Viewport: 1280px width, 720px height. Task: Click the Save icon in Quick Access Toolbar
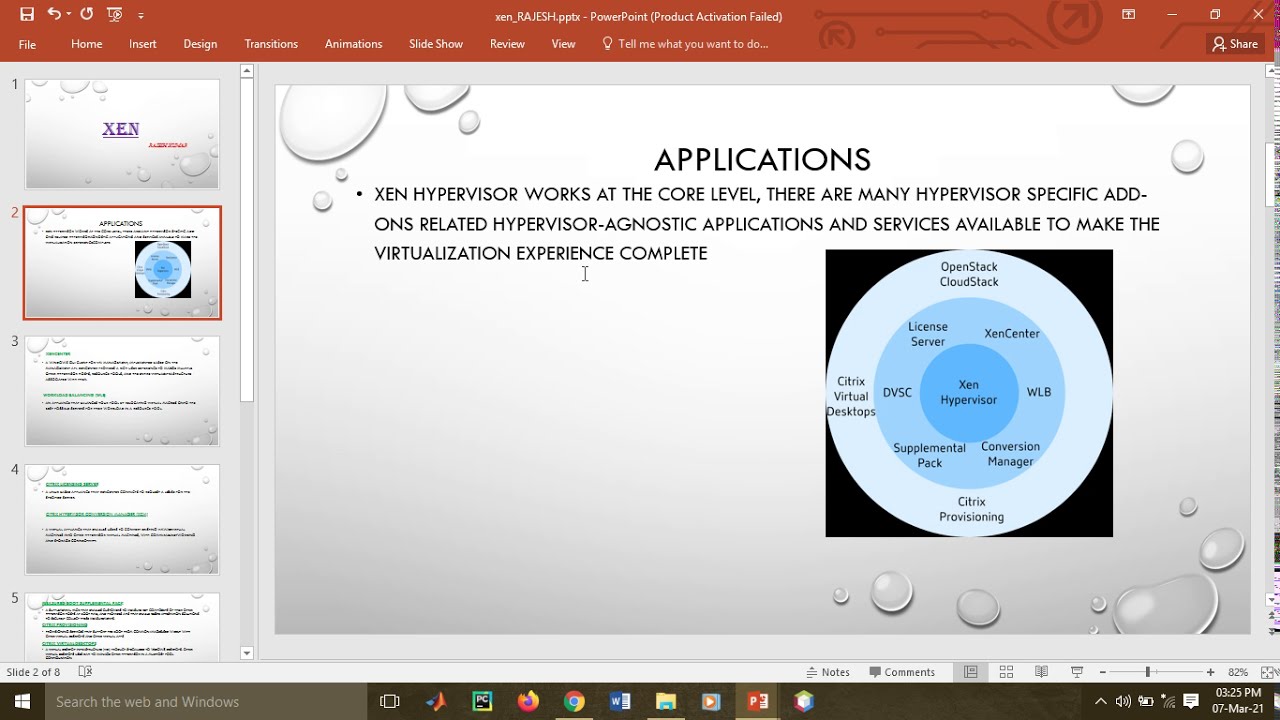pos(27,14)
